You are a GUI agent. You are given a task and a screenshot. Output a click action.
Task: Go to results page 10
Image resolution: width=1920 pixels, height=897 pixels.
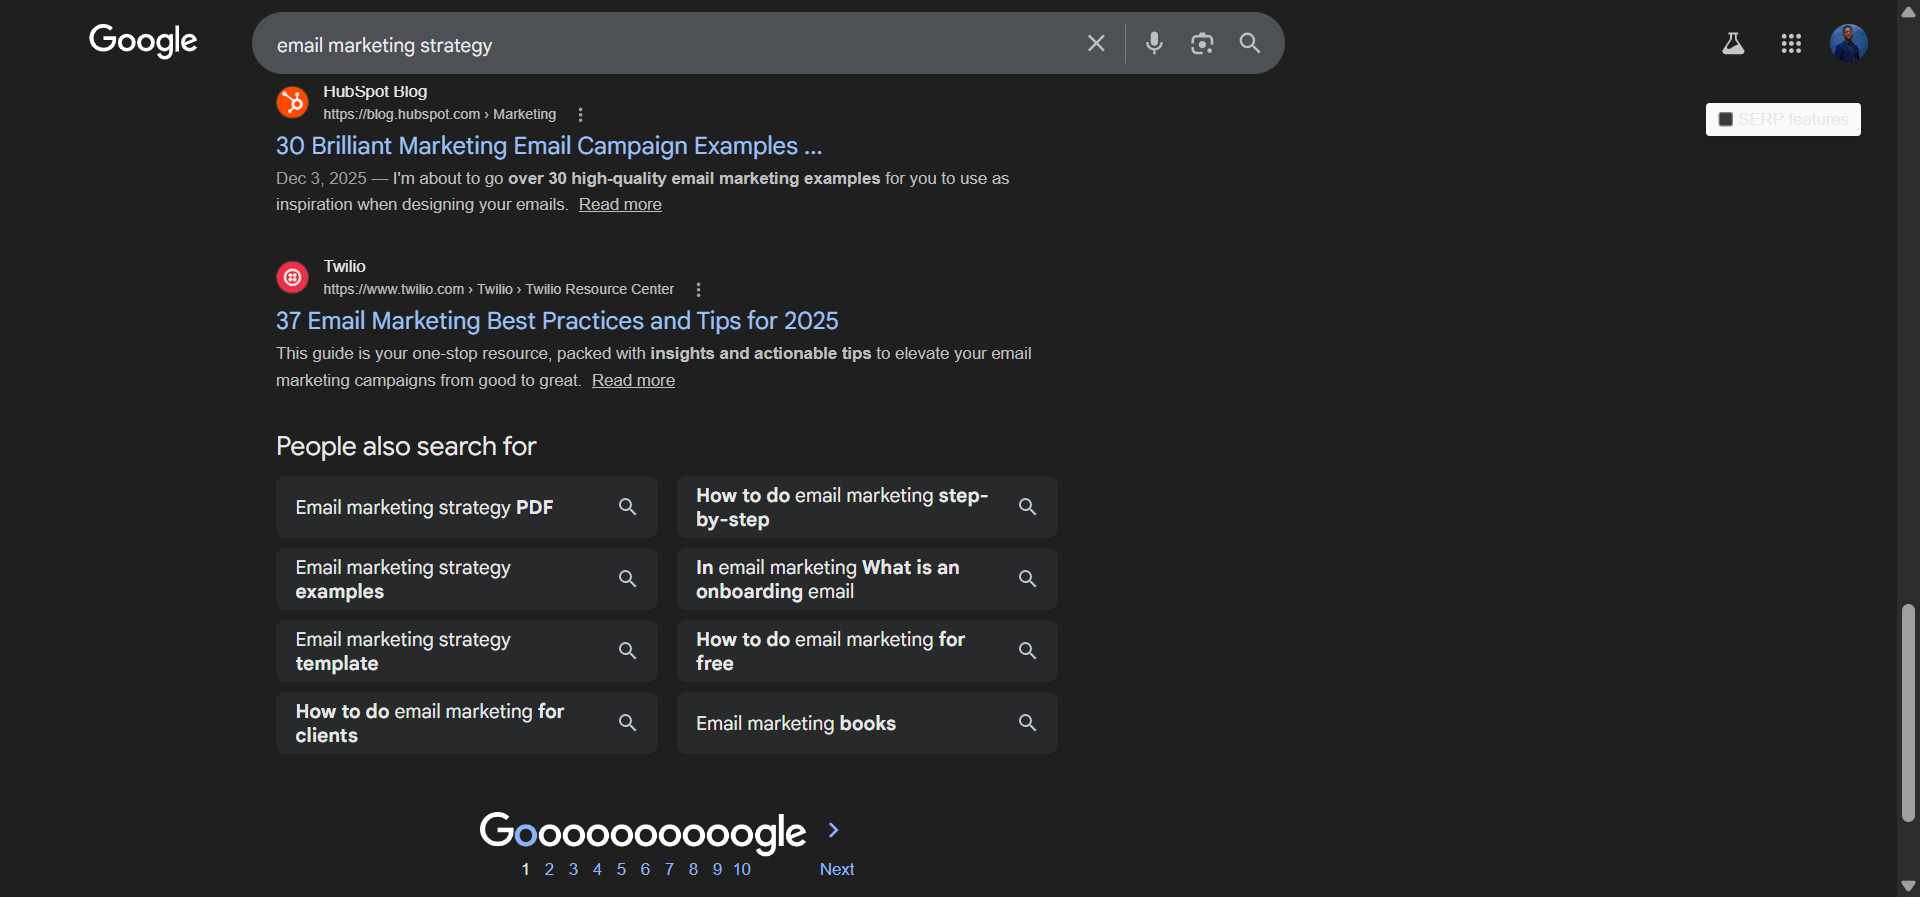click(x=742, y=869)
